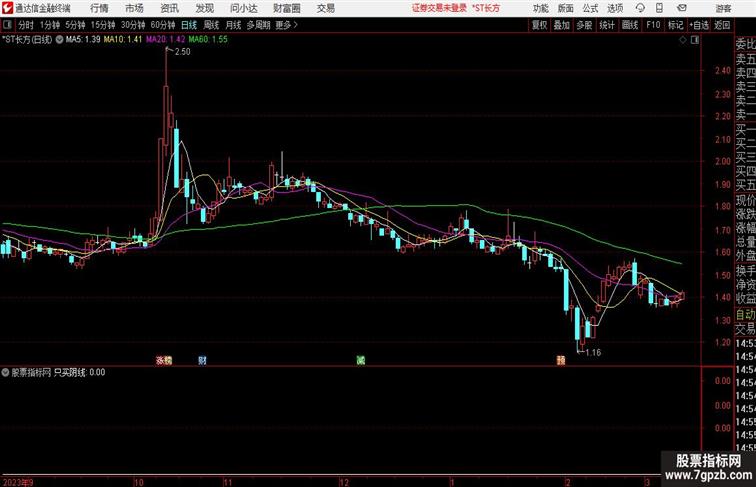The width and height of the screenshot is (756, 487).
Task: Open the customer service headset icon
Action: 640,8
